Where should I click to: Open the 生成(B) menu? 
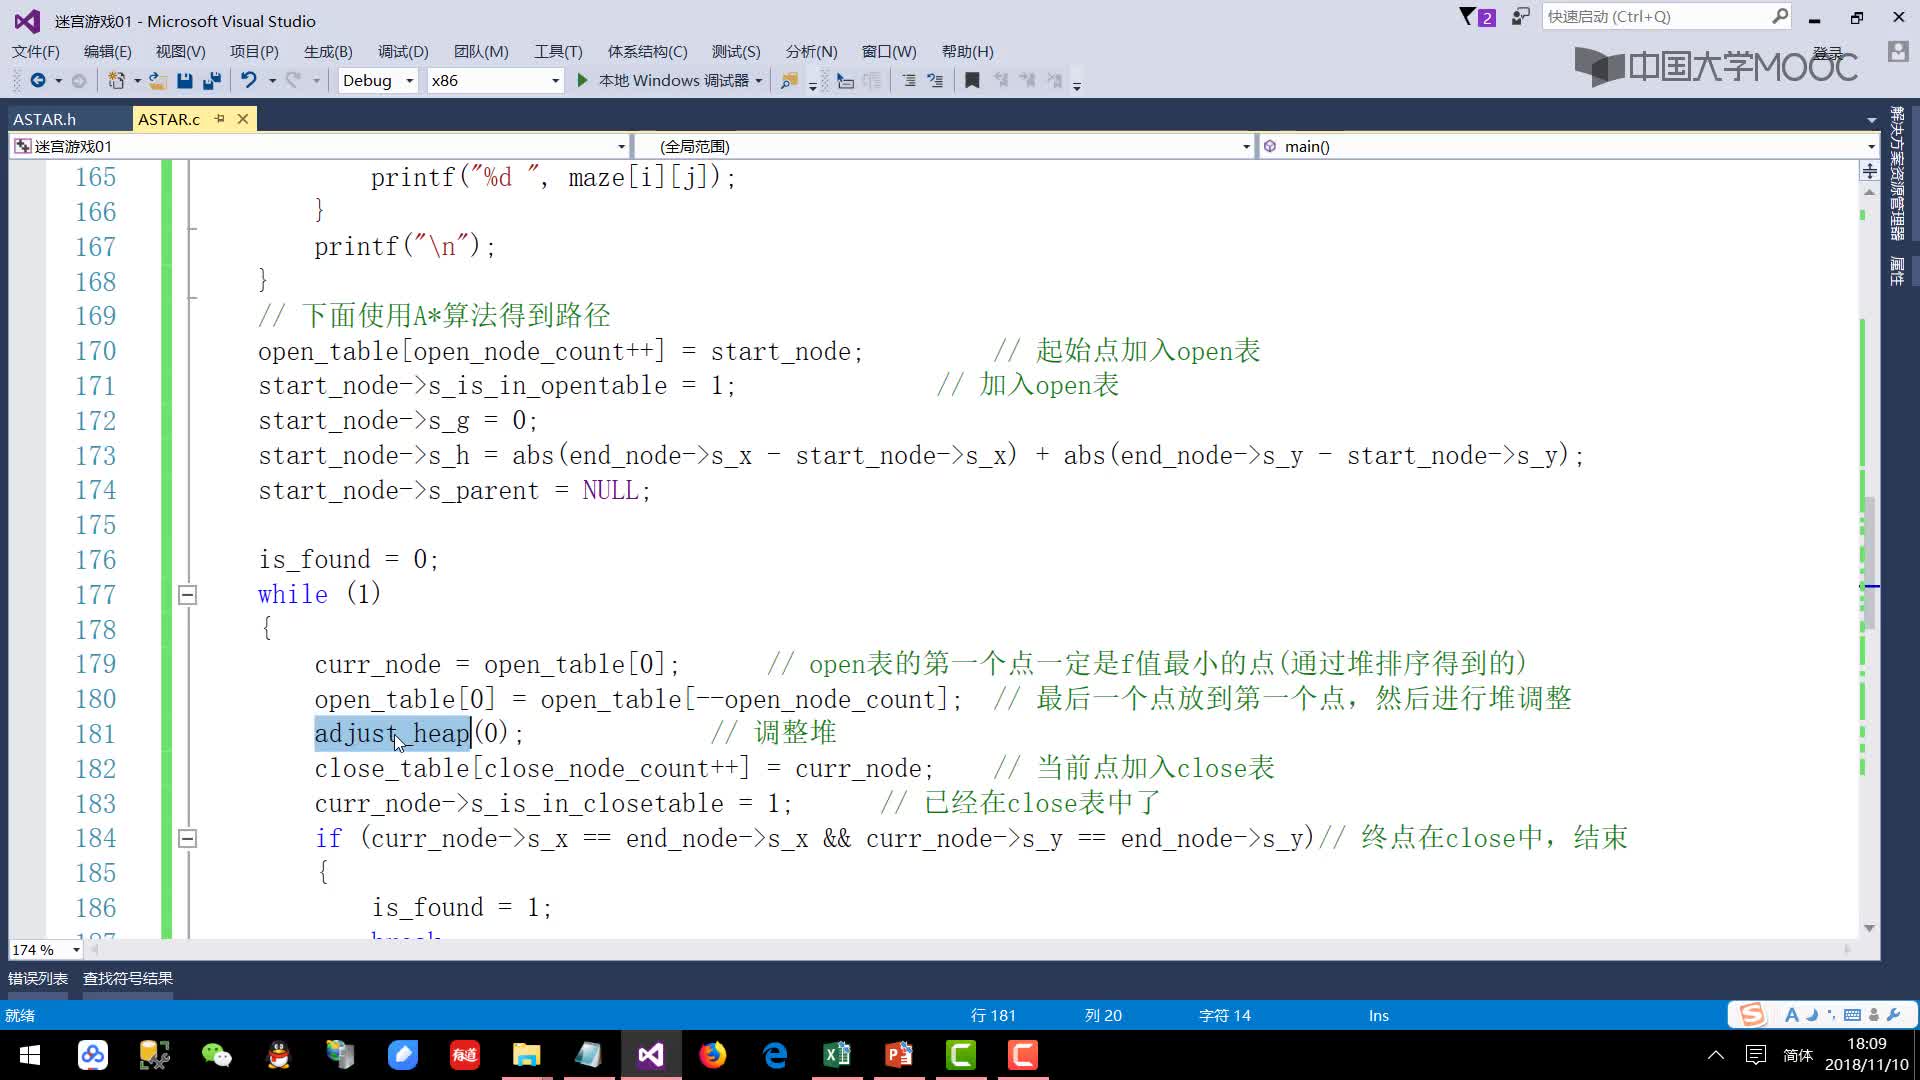328,52
